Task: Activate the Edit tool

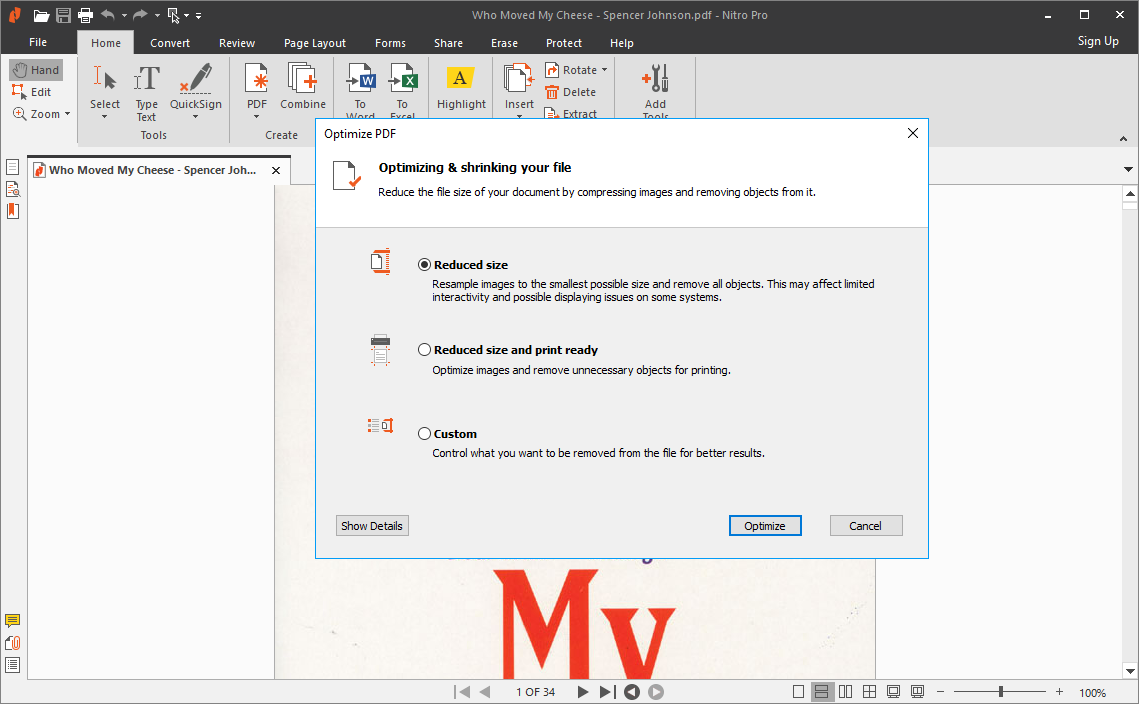Action: pyautogui.click(x=32, y=92)
